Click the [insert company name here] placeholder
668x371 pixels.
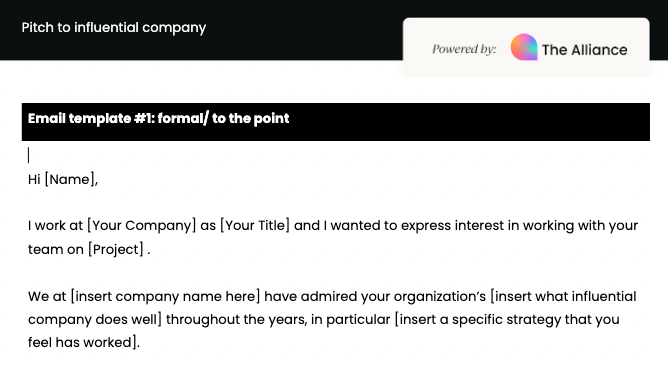(x=165, y=296)
